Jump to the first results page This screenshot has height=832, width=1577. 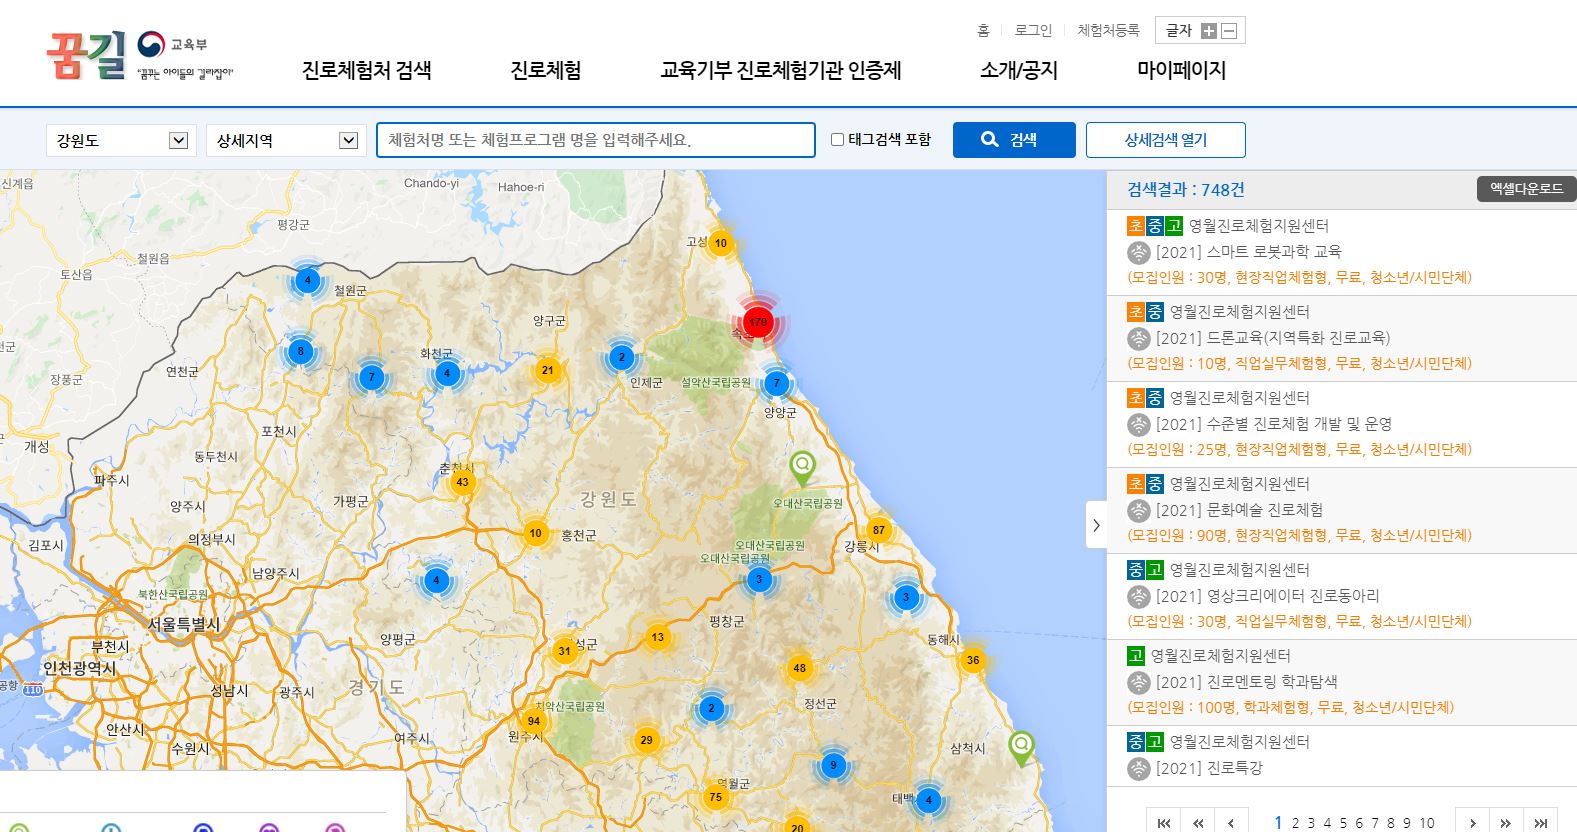click(x=1164, y=822)
